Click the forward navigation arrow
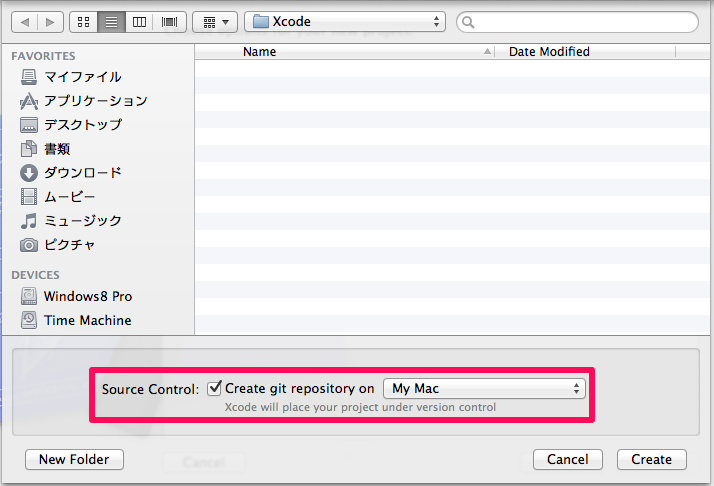 click(50, 21)
